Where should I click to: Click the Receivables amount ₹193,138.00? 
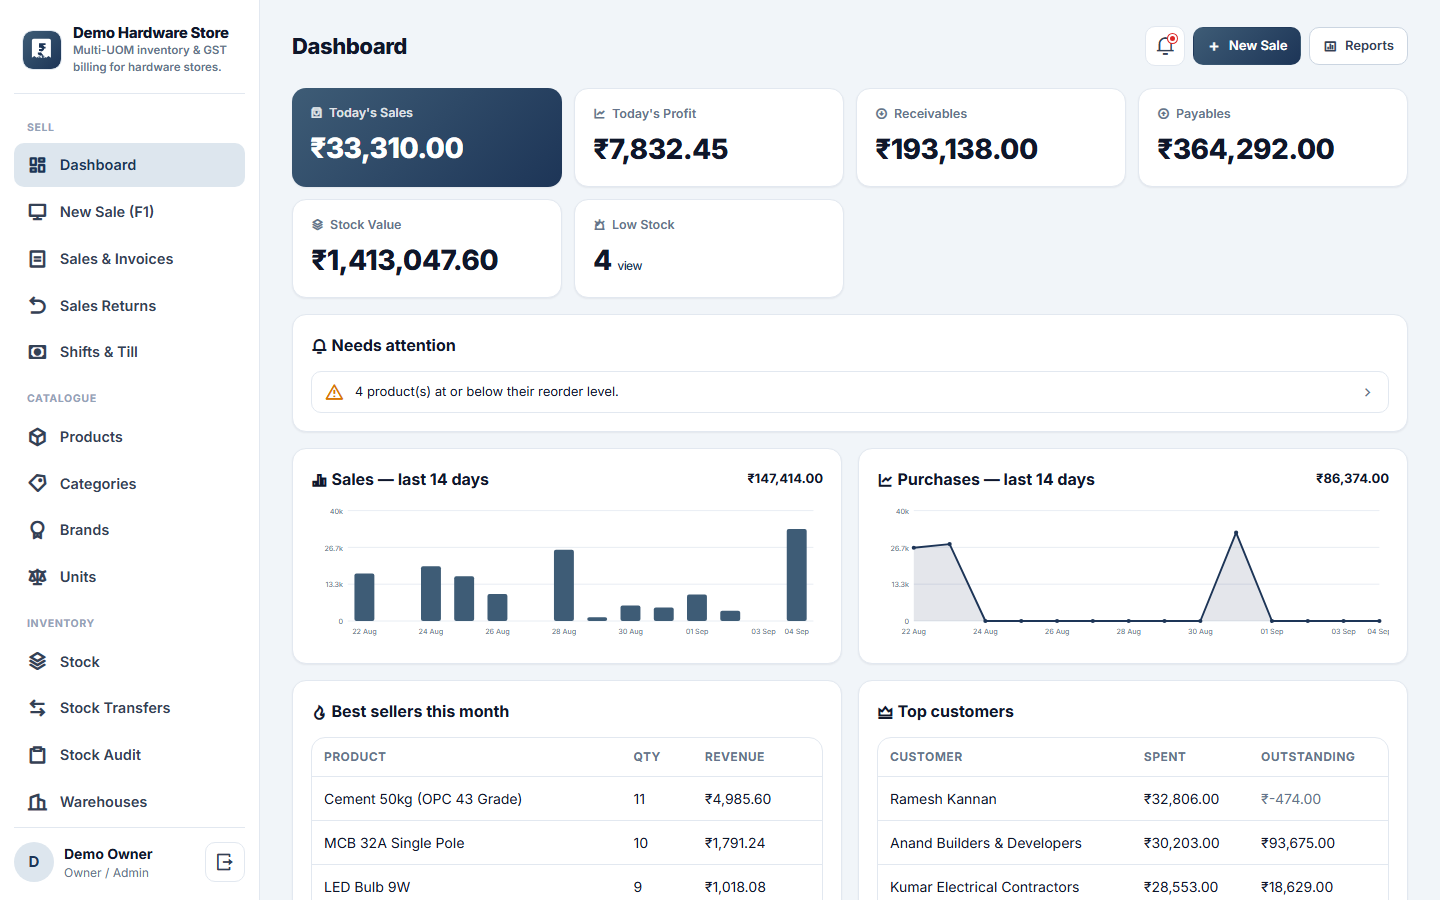click(957, 149)
